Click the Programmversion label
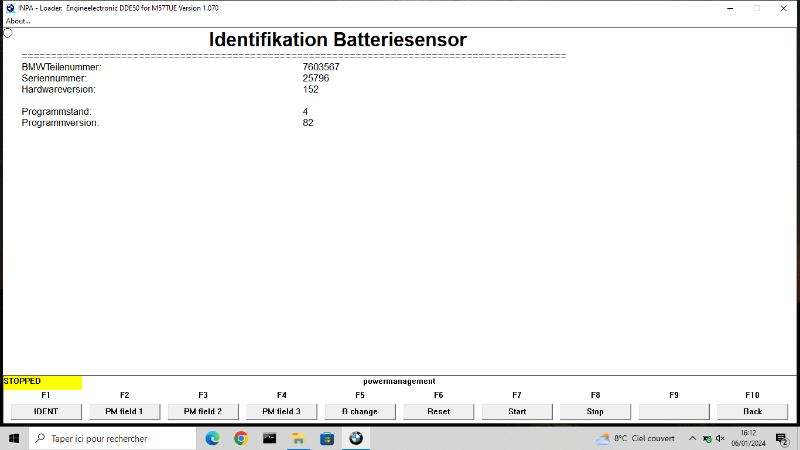The height and width of the screenshot is (450, 800). pyautogui.click(x=60, y=123)
